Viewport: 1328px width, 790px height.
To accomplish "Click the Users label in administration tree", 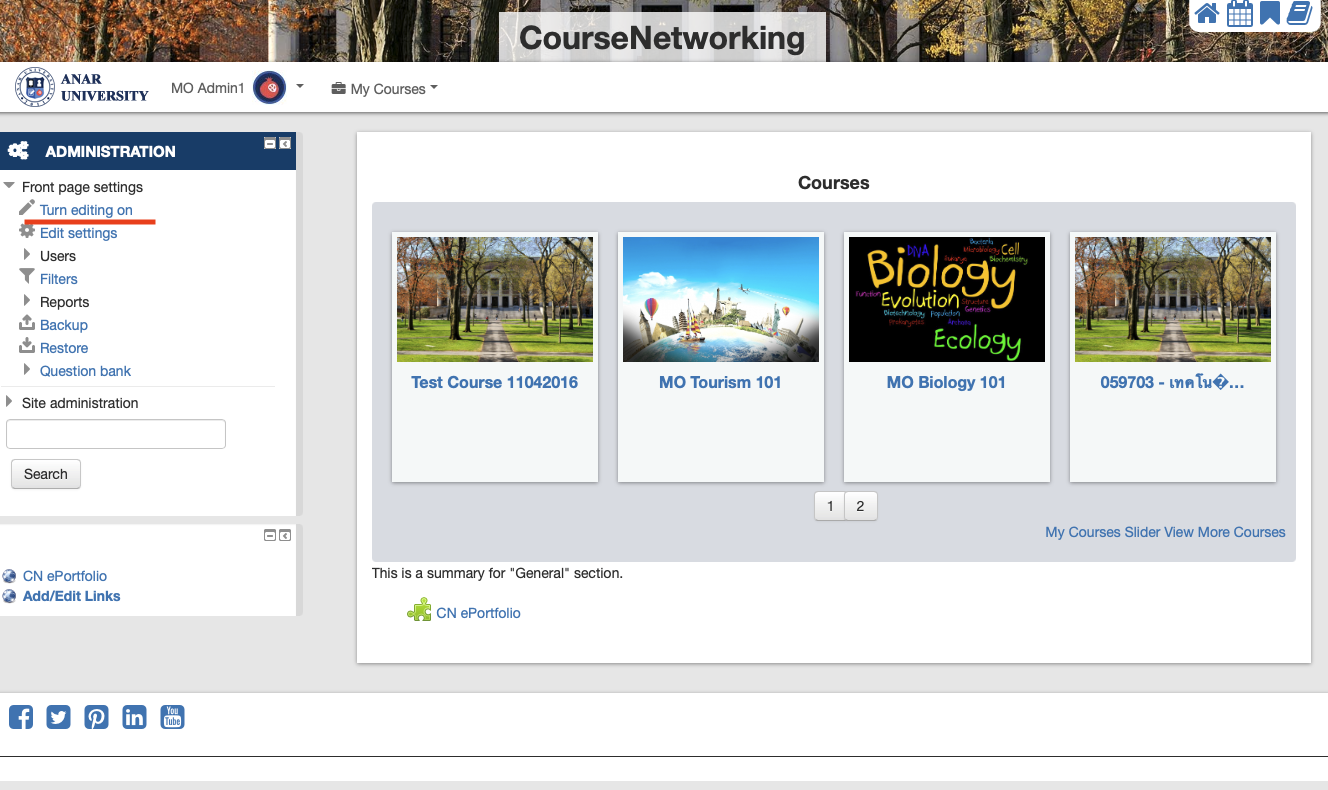I will tap(58, 256).
